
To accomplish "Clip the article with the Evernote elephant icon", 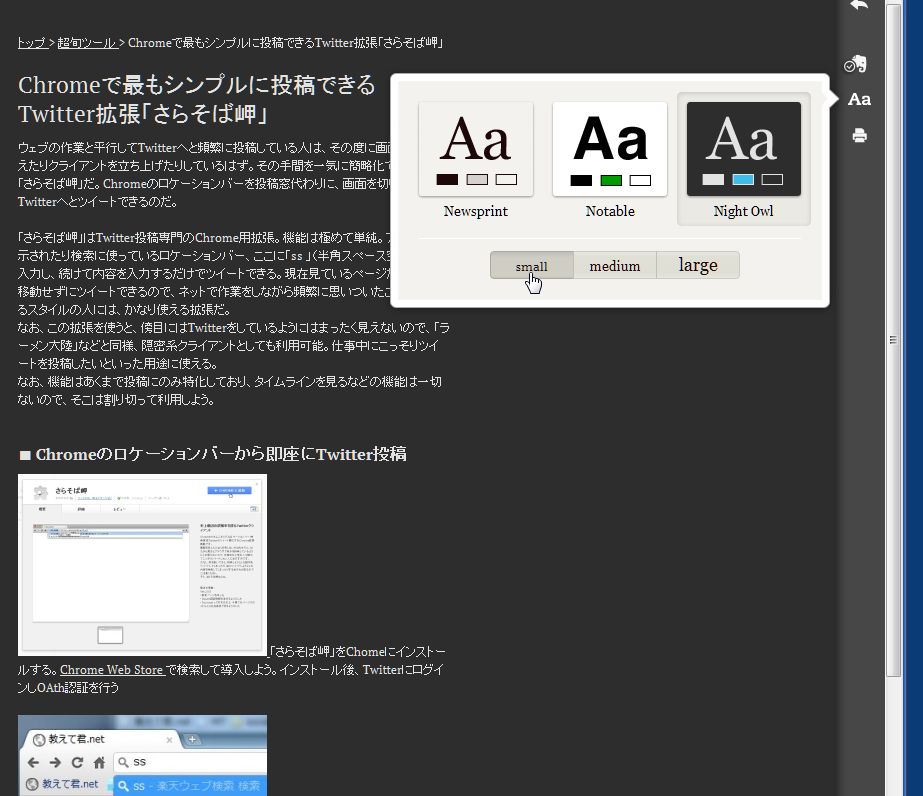I will tap(855, 64).
